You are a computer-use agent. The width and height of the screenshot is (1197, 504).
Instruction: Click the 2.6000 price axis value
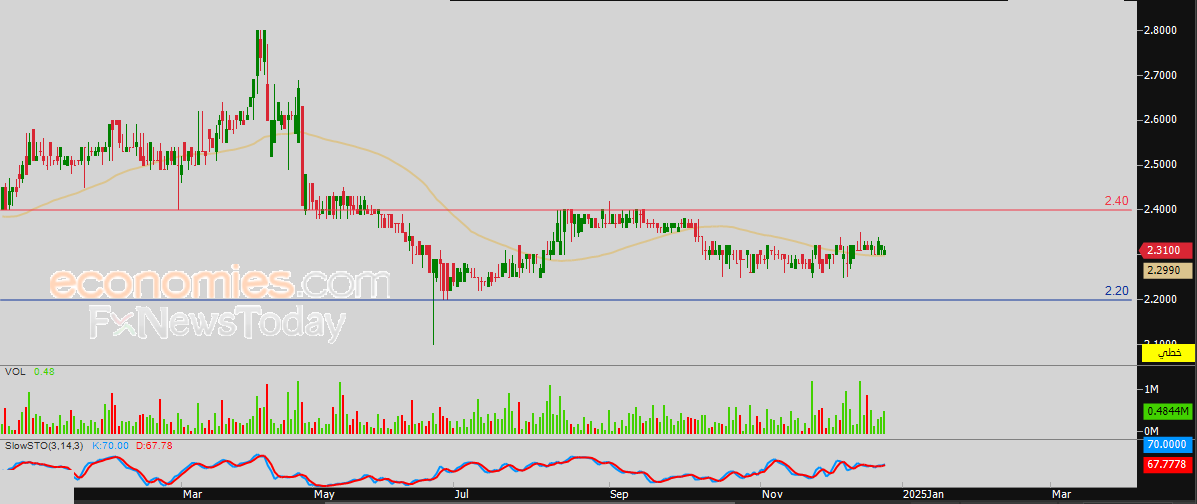(x=1160, y=120)
